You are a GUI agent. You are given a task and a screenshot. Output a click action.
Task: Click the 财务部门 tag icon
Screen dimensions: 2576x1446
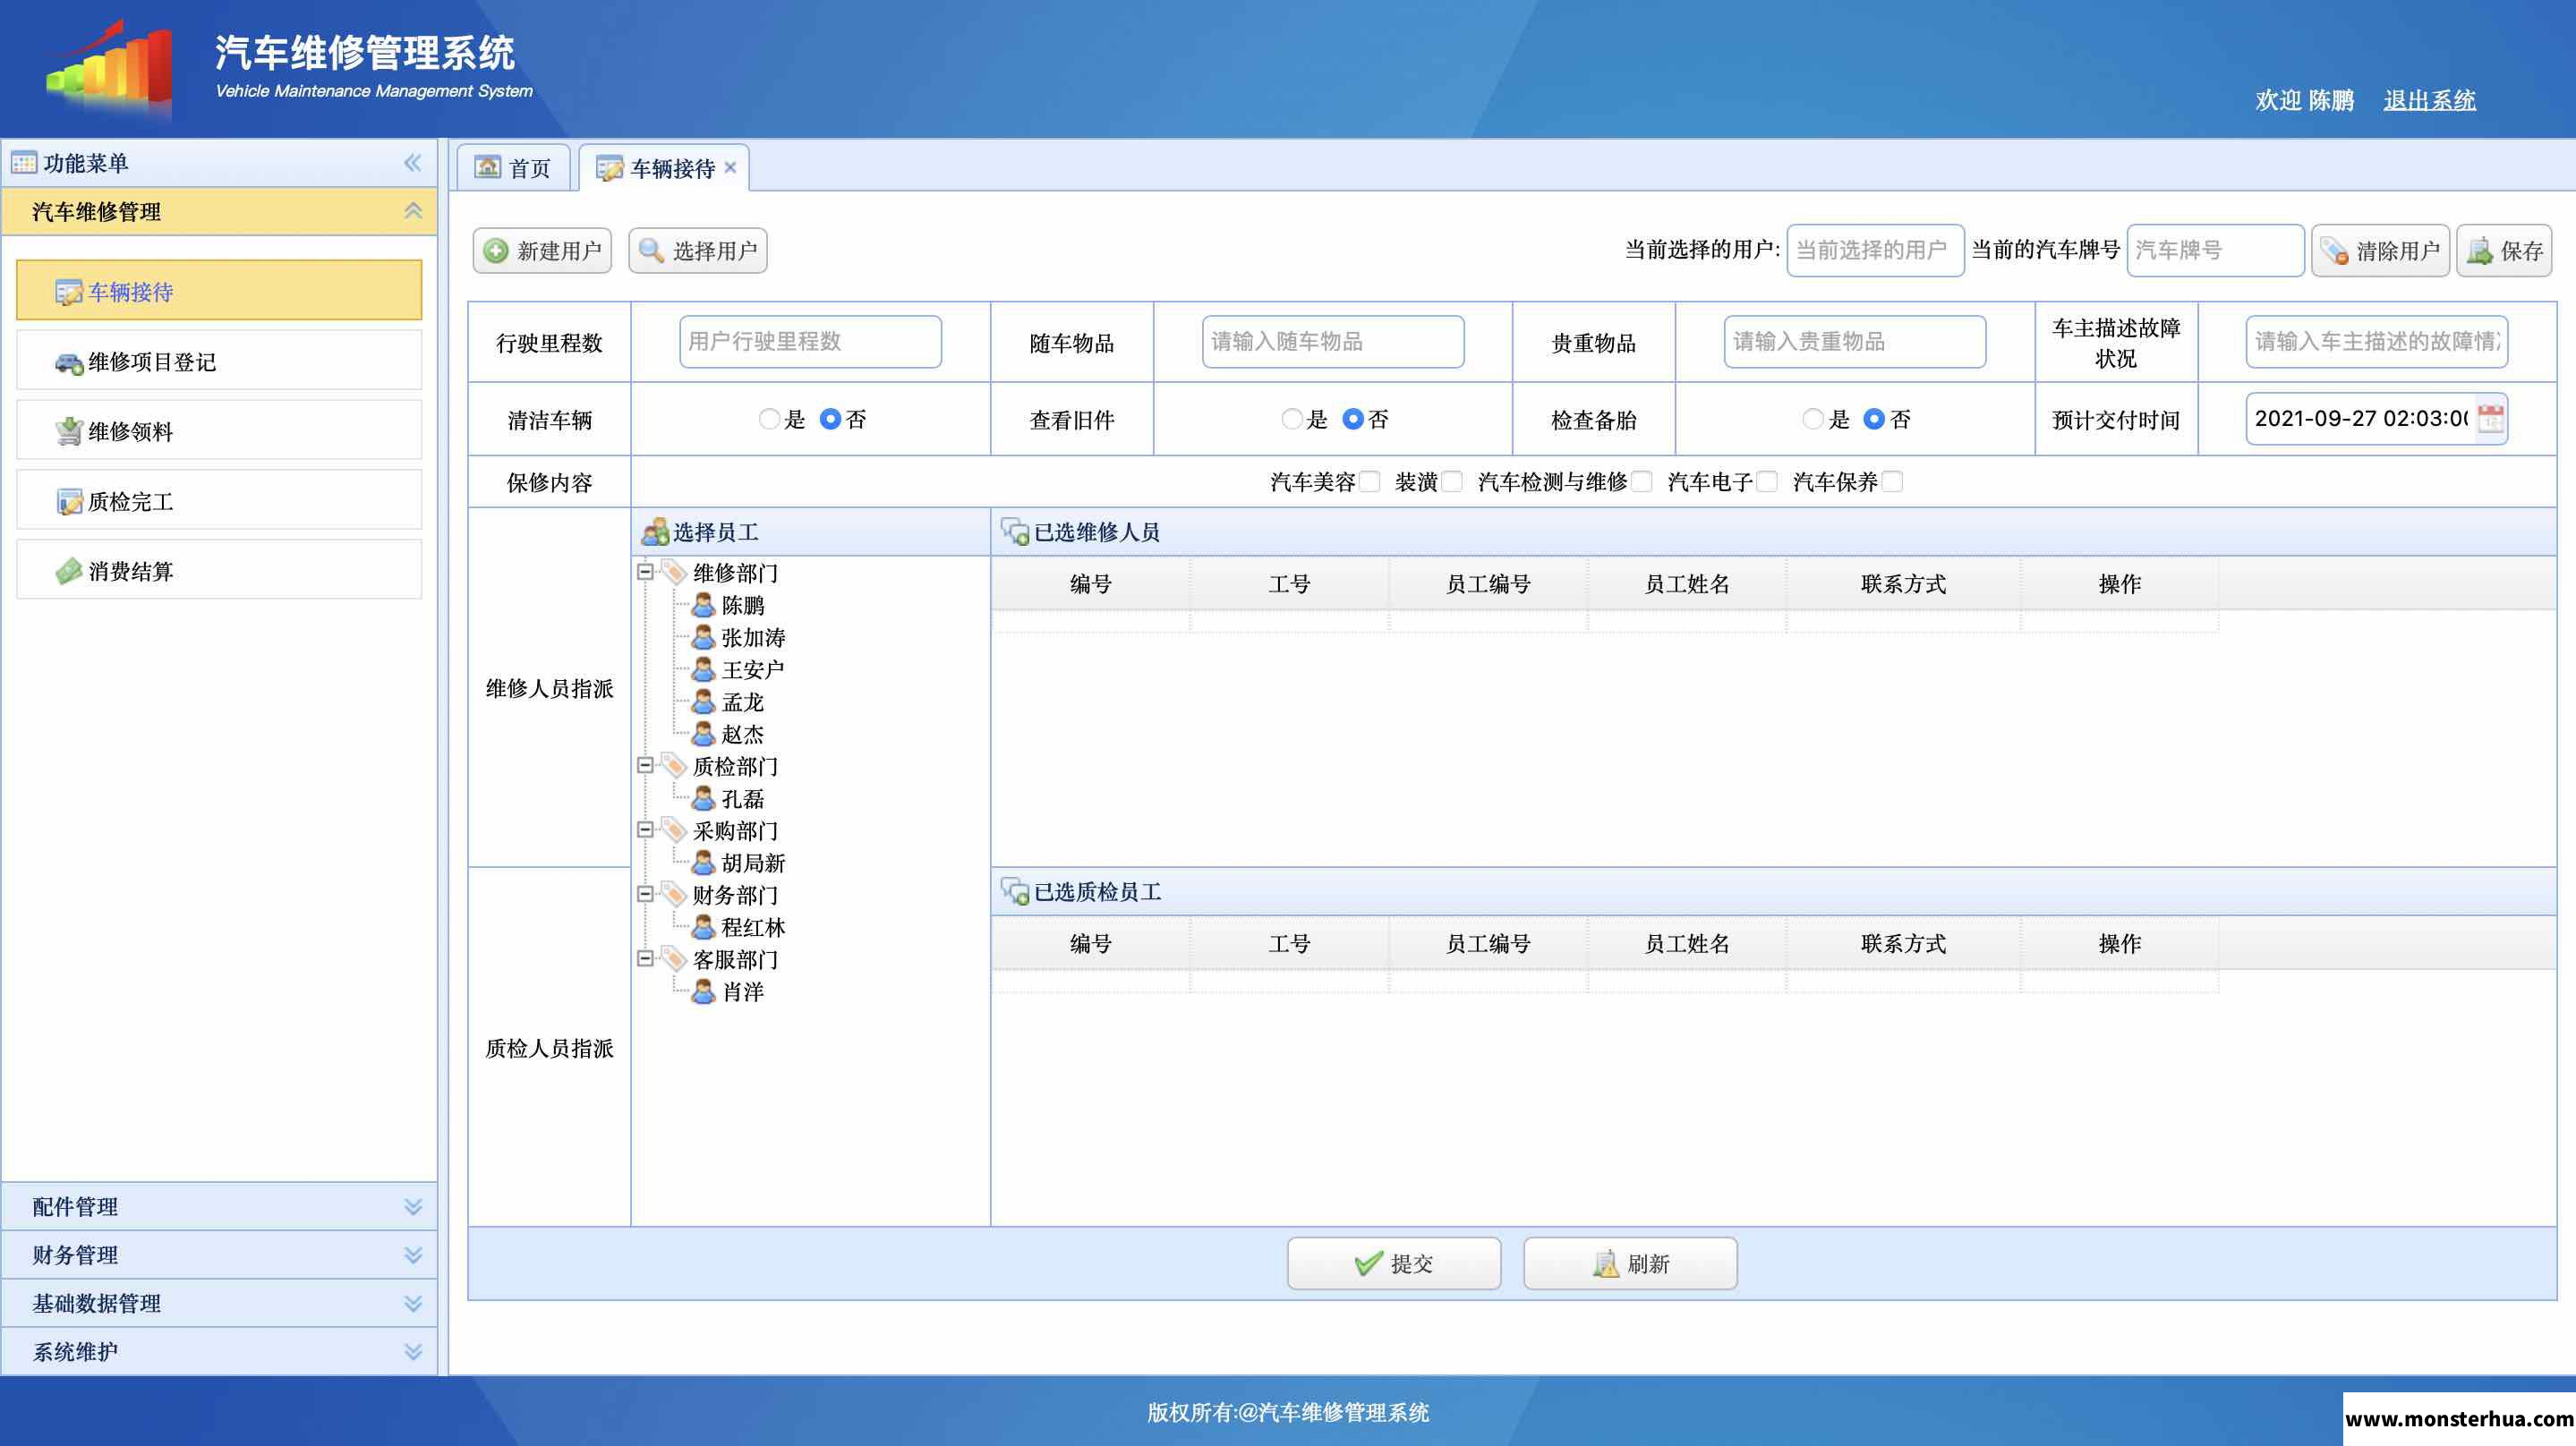[x=674, y=894]
